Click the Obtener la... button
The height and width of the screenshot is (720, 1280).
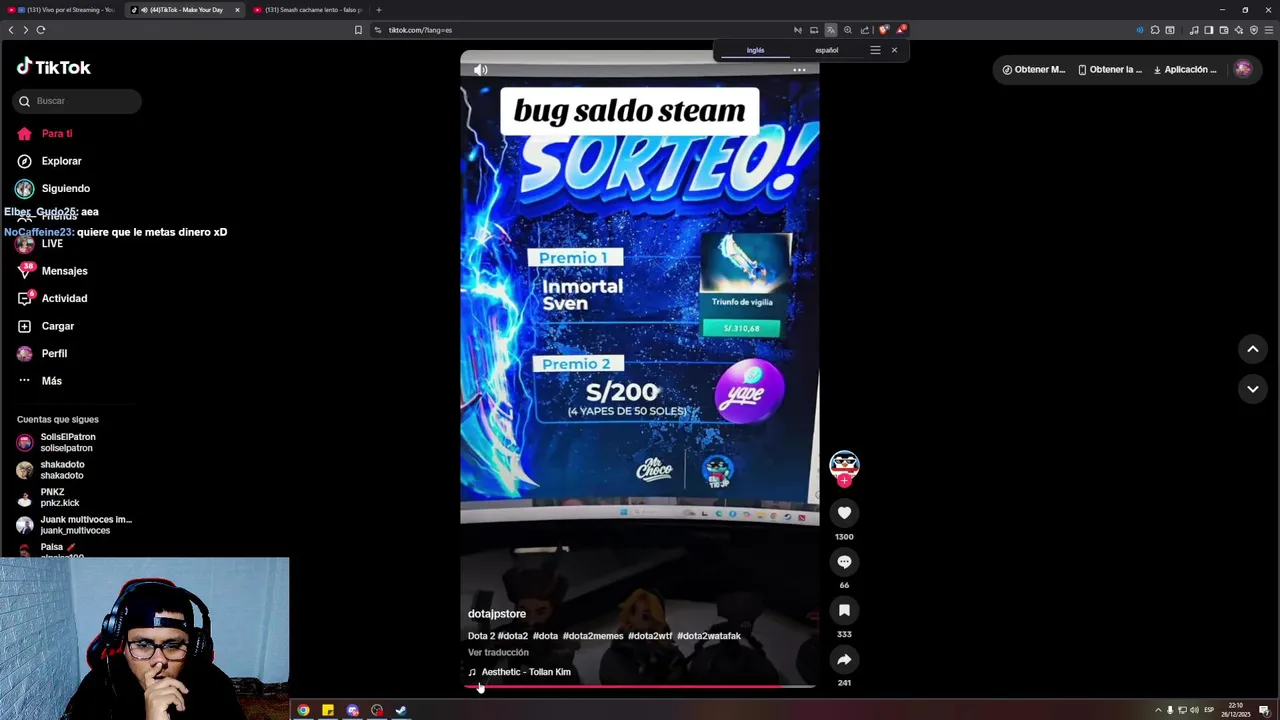tap(1110, 69)
